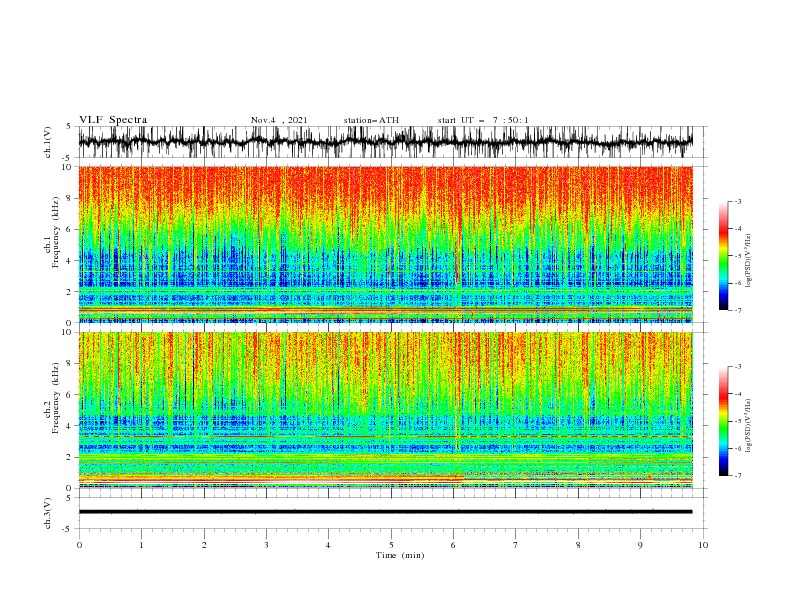Click the color scale bar beside ch.2 spectrogram
Screen dimensions: 792x612
(723, 421)
